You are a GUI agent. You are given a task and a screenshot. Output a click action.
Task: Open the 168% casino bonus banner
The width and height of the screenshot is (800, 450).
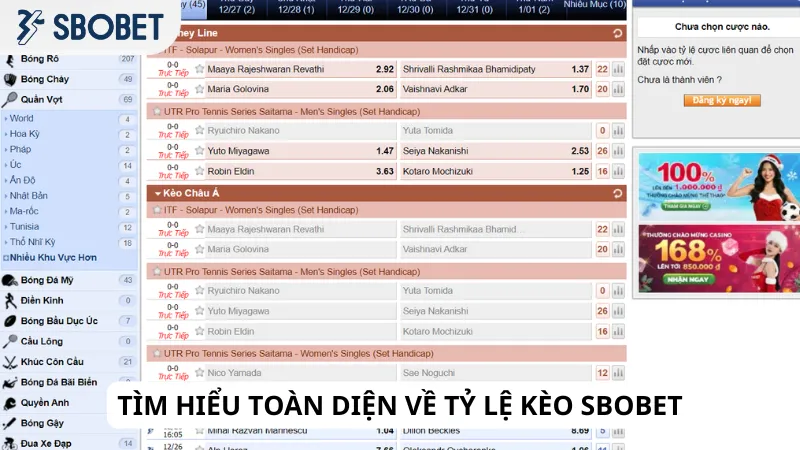point(719,259)
